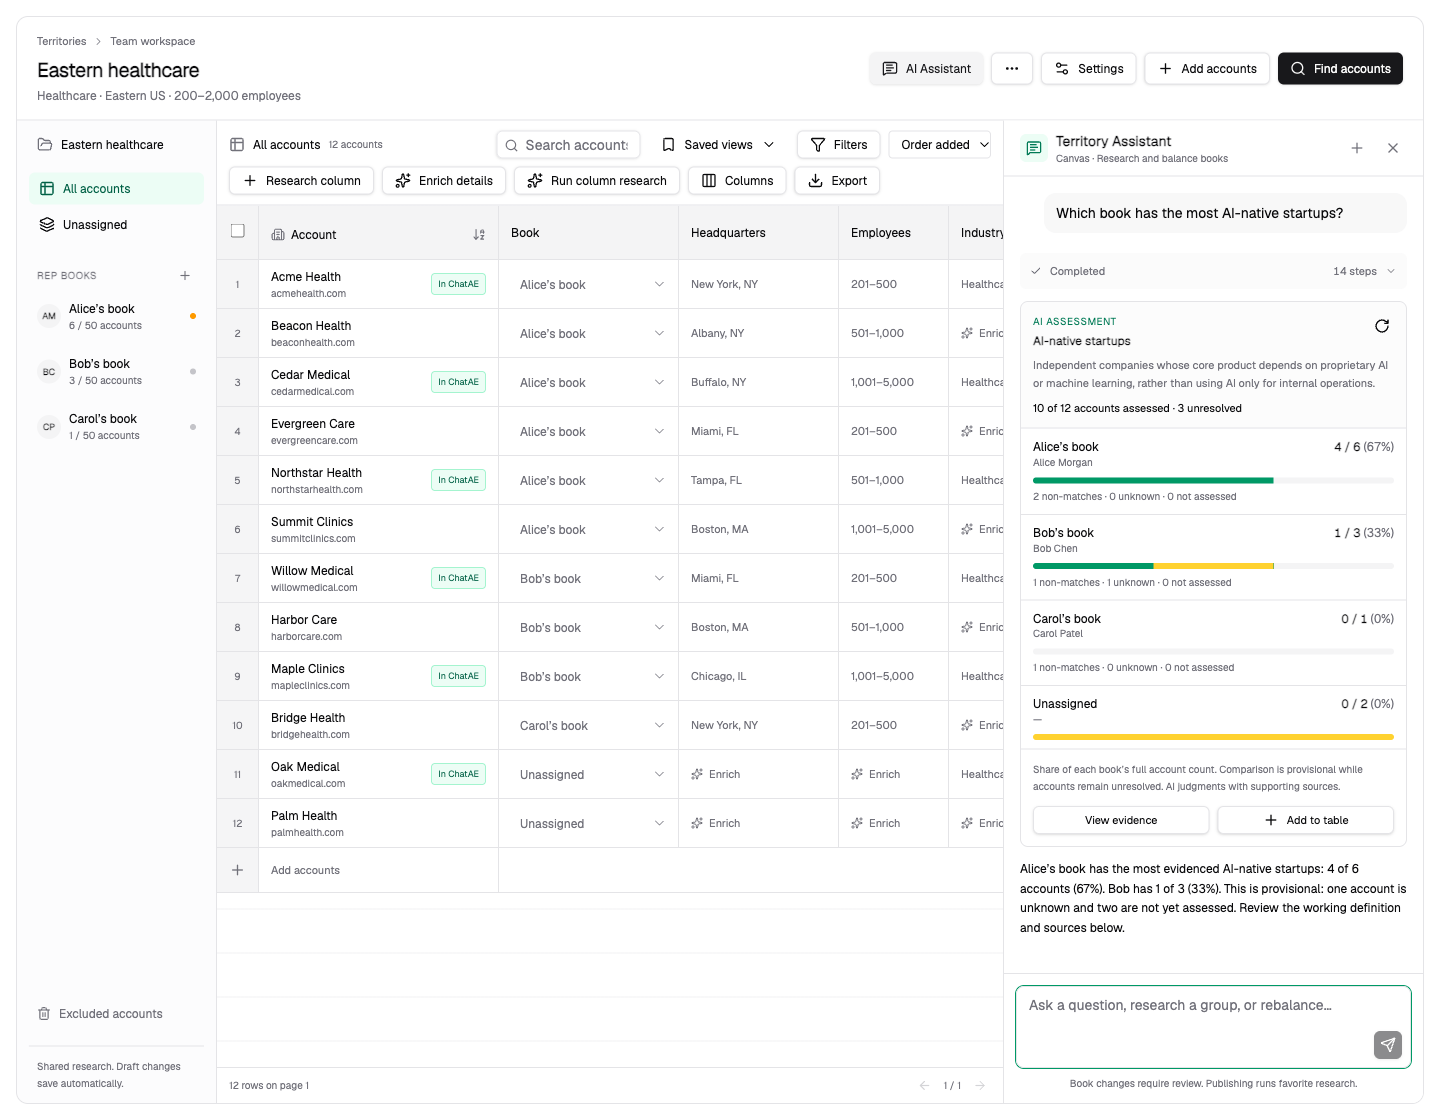Click the refresh icon in AI Assessment card

[1382, 326]
